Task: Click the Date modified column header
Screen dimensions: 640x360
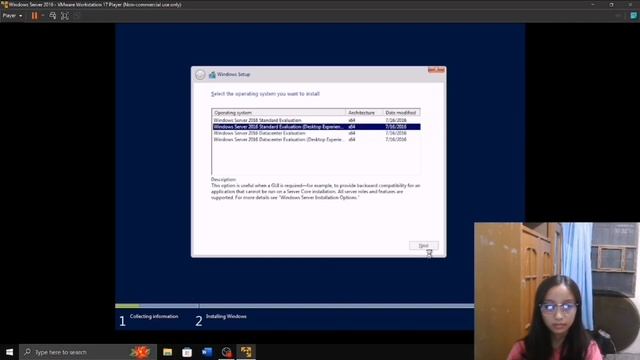Action: point(401,113)
